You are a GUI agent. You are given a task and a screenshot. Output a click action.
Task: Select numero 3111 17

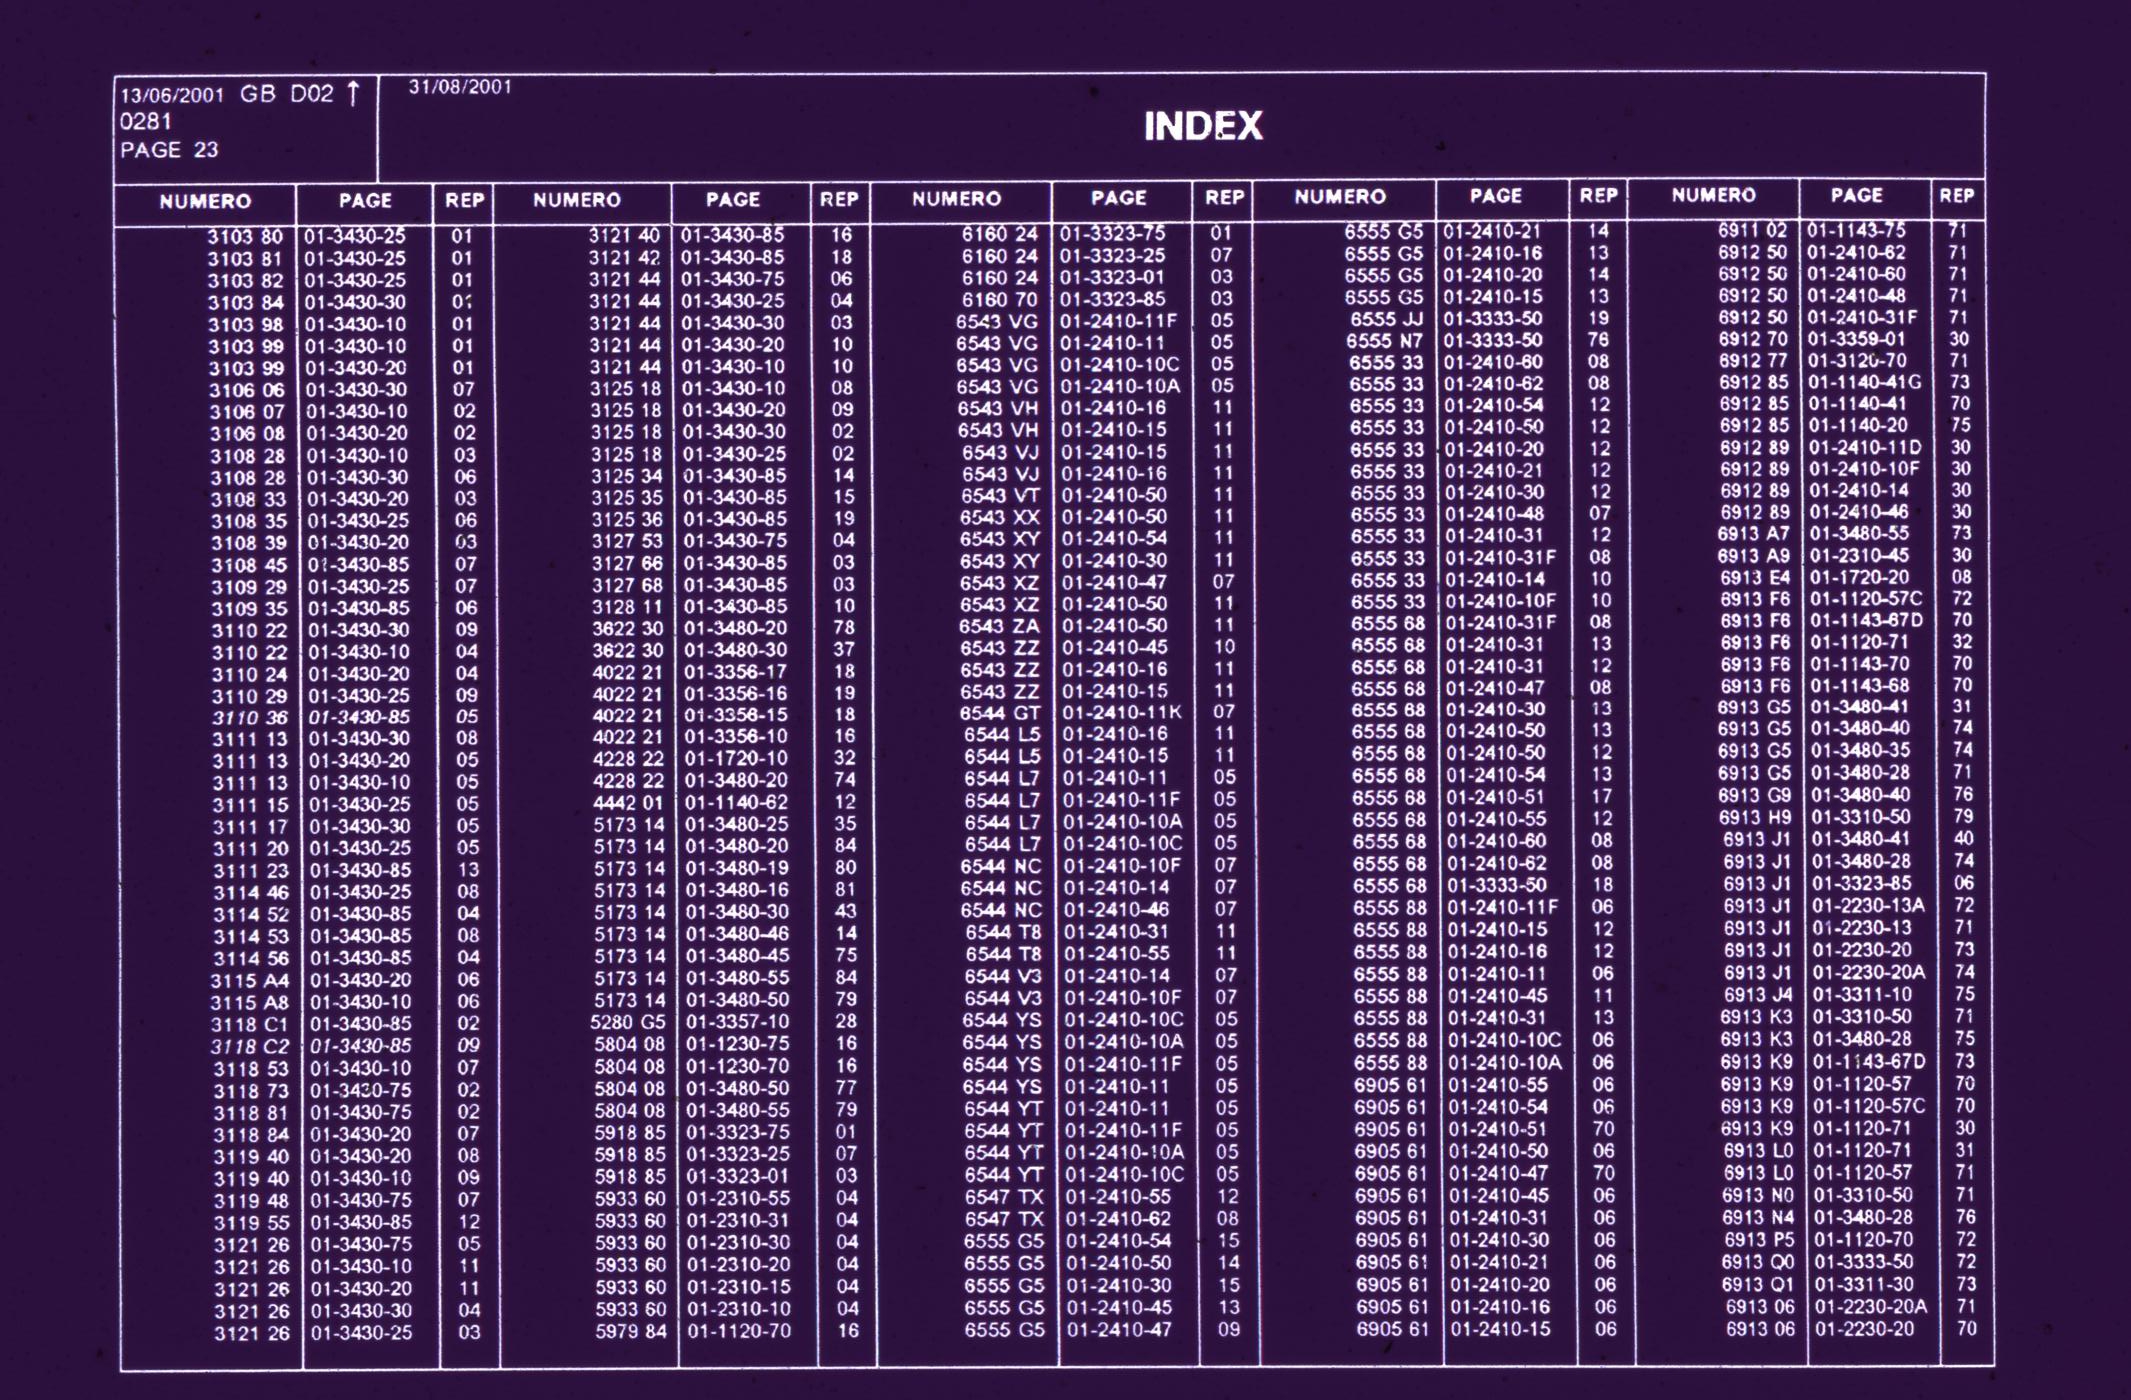pyautogui.click(x=250, y=827)
